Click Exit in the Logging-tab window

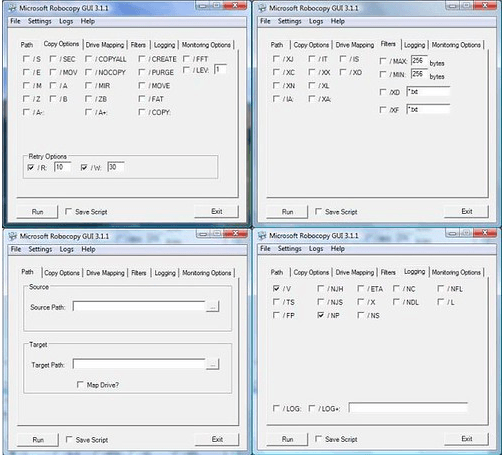pos(466,439)
